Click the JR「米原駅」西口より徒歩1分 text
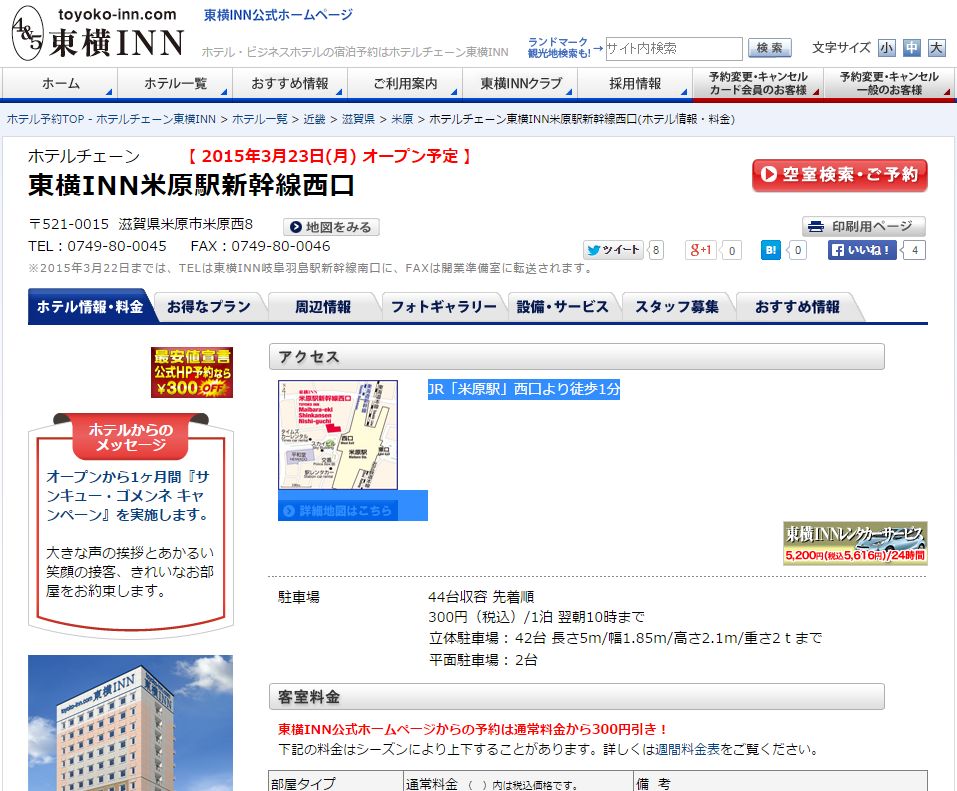957x791 pixels. tap(524, 389)
